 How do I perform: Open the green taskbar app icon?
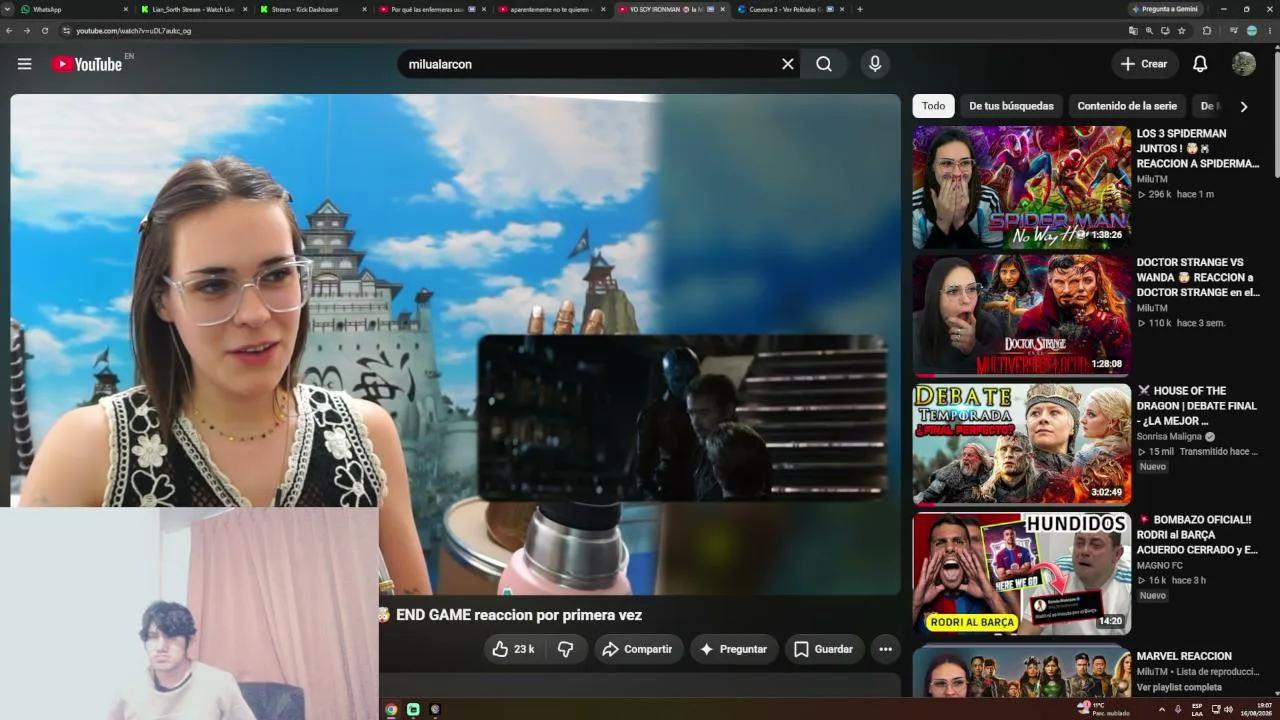pyautogui.click(x=413, y=709)
